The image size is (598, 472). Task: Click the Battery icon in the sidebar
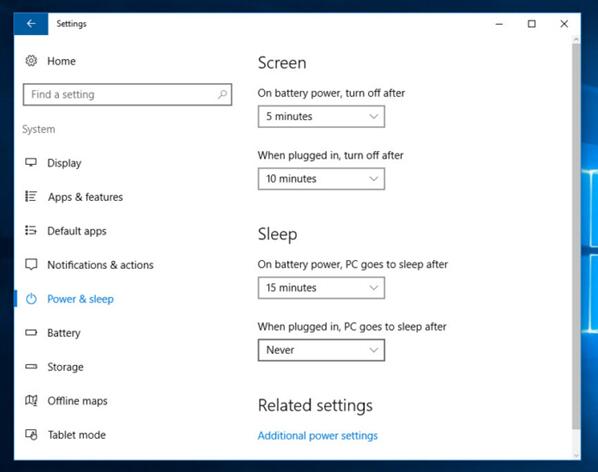tap(31, 332)
